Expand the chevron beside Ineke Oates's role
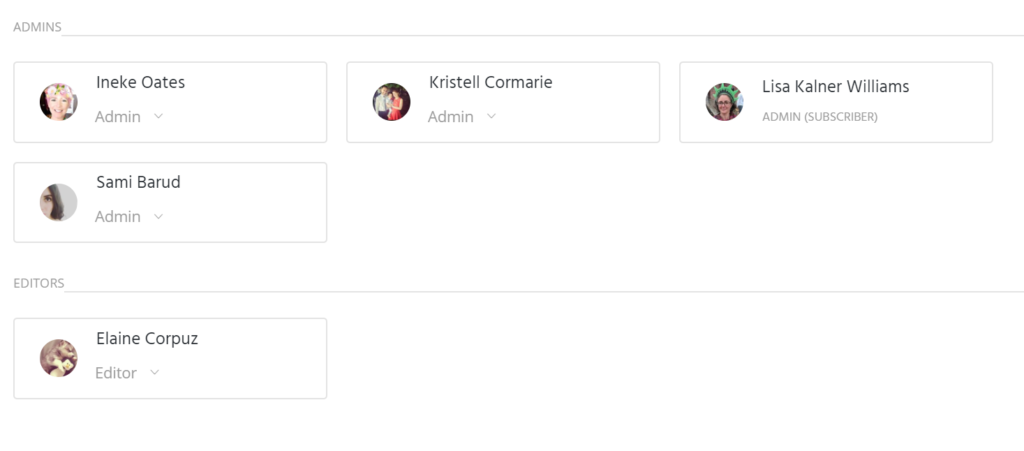Image resolution: width=1024 pixels, height=451 pixels. pyautogui.click(x=158, y=116)
